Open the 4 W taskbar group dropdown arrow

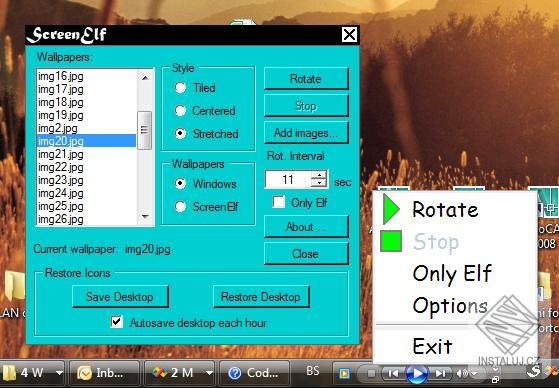pyautogui.click(x=59, y=373)
